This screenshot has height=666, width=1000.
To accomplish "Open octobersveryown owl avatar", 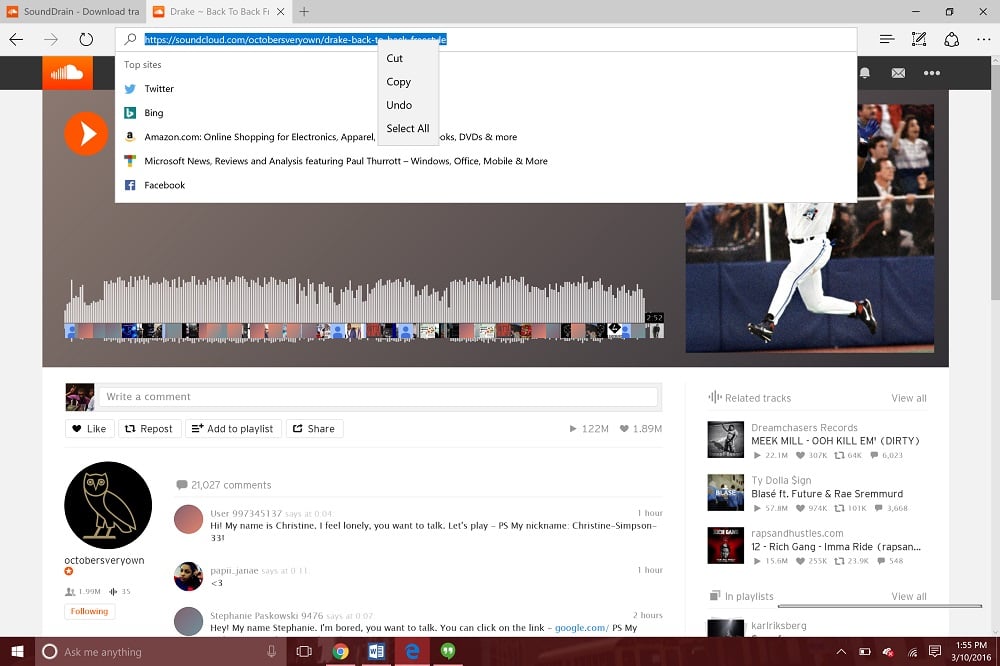I will click(x=108, y=505).
